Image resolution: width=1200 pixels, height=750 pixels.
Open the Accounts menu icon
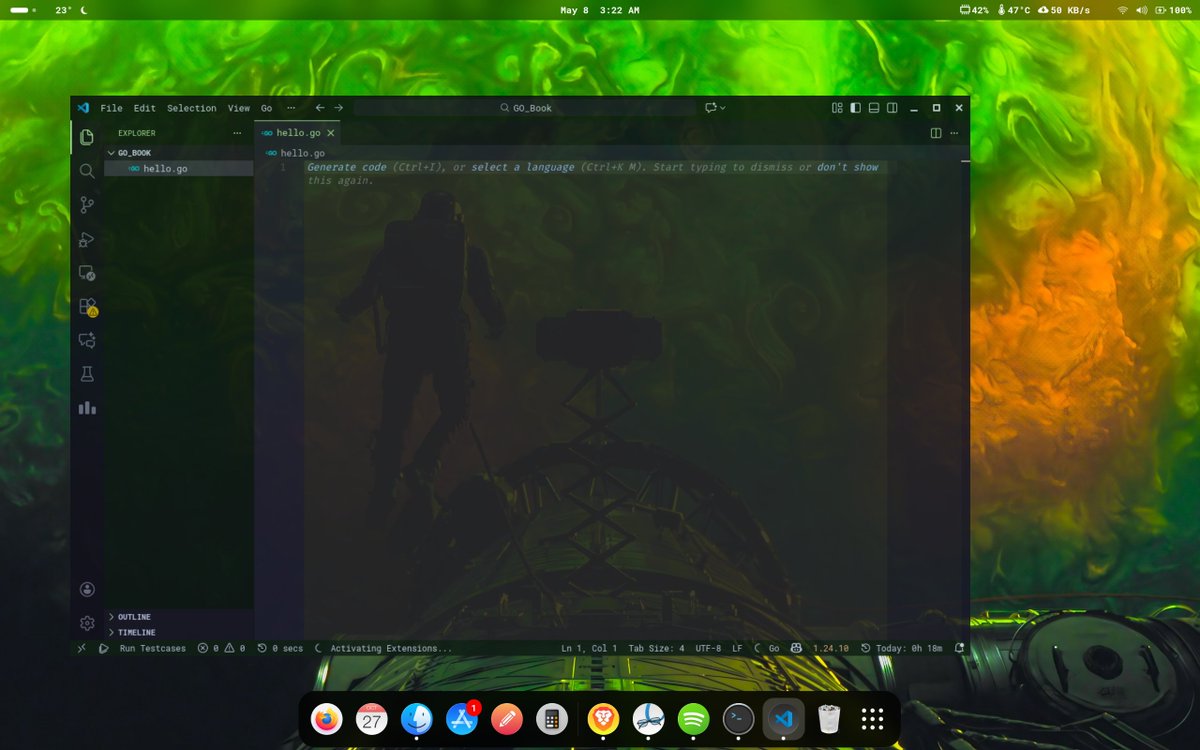(87, 590)
